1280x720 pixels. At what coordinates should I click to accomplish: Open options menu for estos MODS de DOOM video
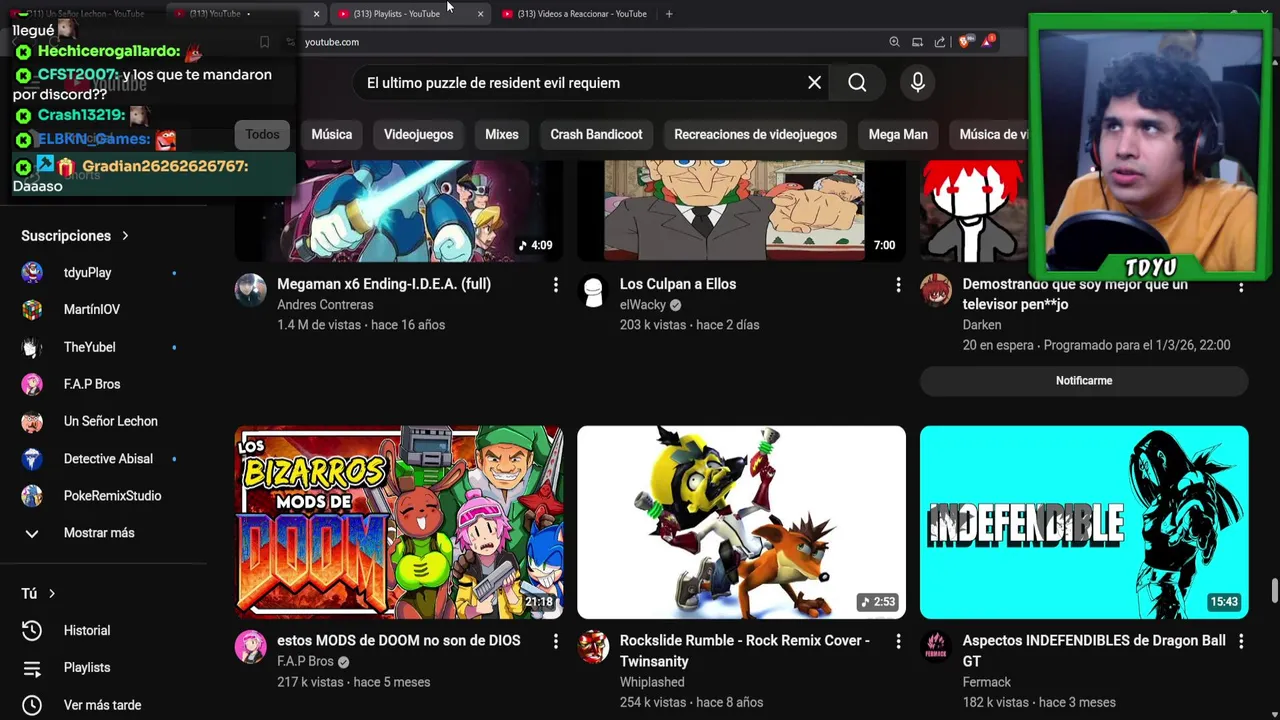[556, 641]
